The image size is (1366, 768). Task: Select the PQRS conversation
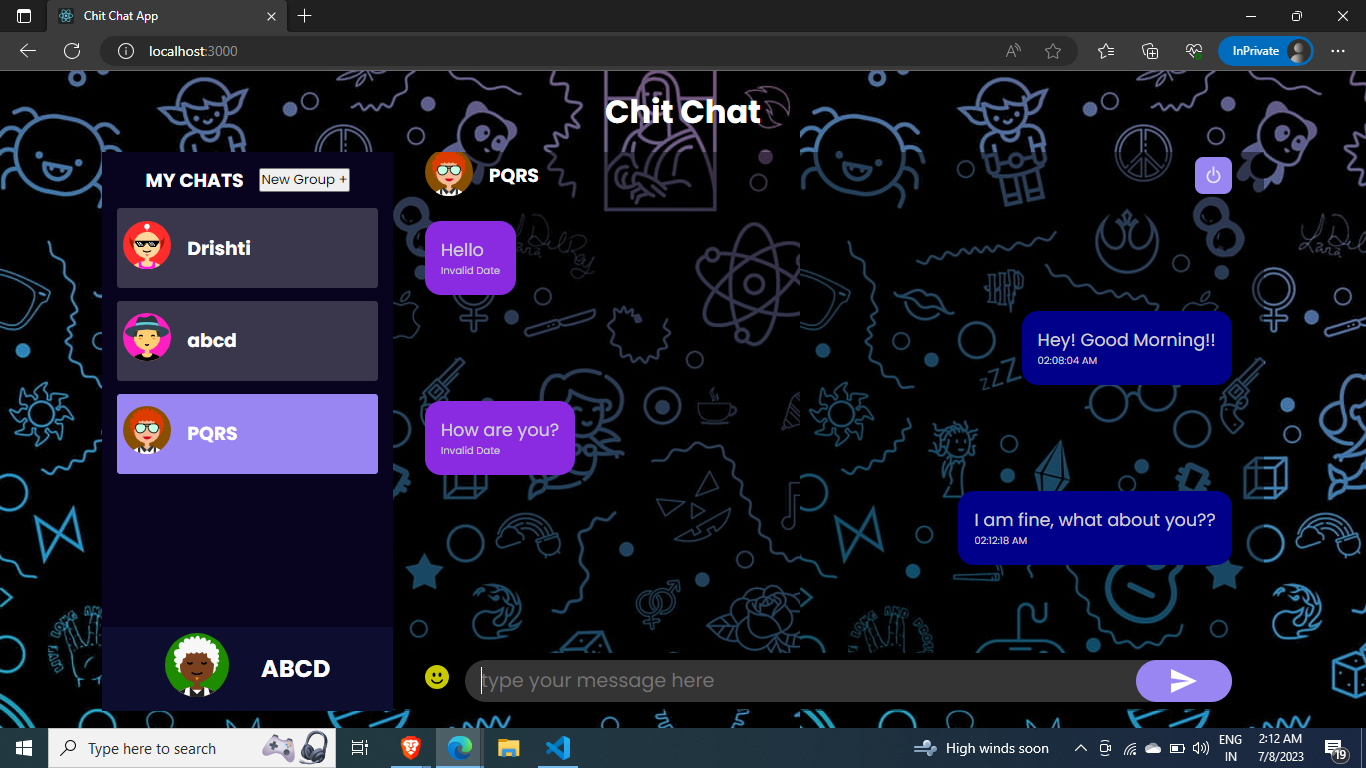coord(247,433)
